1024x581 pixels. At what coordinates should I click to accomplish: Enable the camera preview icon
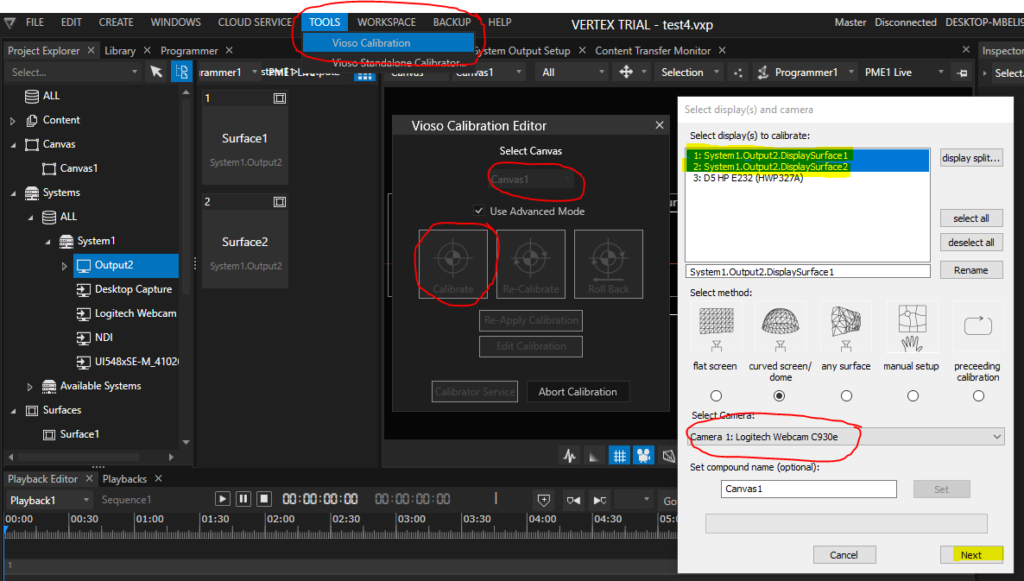coord(643,455)
